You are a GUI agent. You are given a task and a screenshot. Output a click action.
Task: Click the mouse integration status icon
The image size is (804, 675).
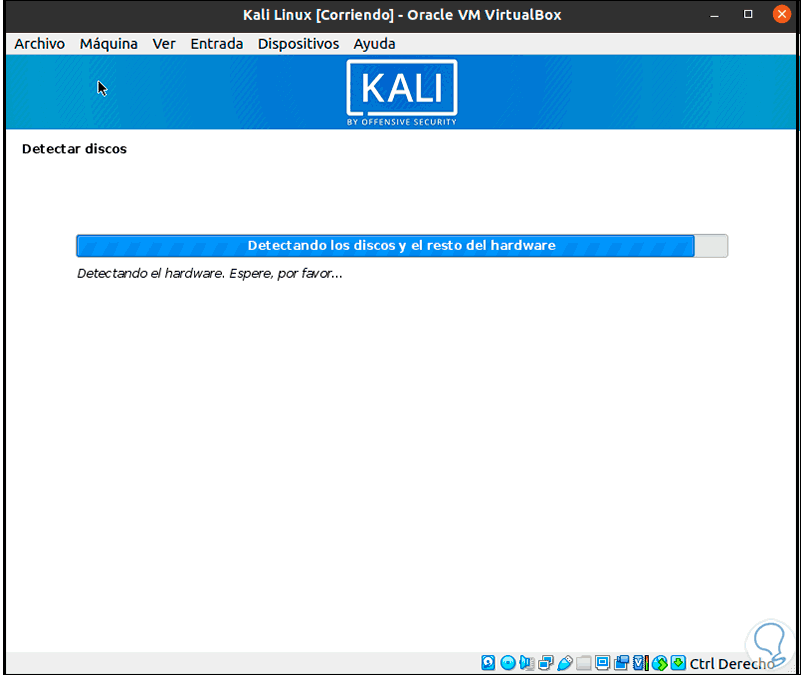[659, 663]
